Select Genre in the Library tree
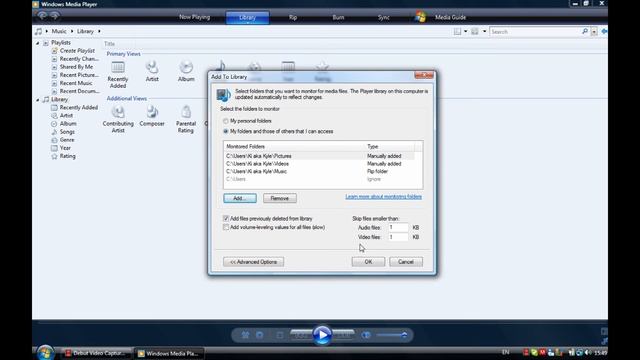This screenshot has width=640, height=360. point(67,140)
